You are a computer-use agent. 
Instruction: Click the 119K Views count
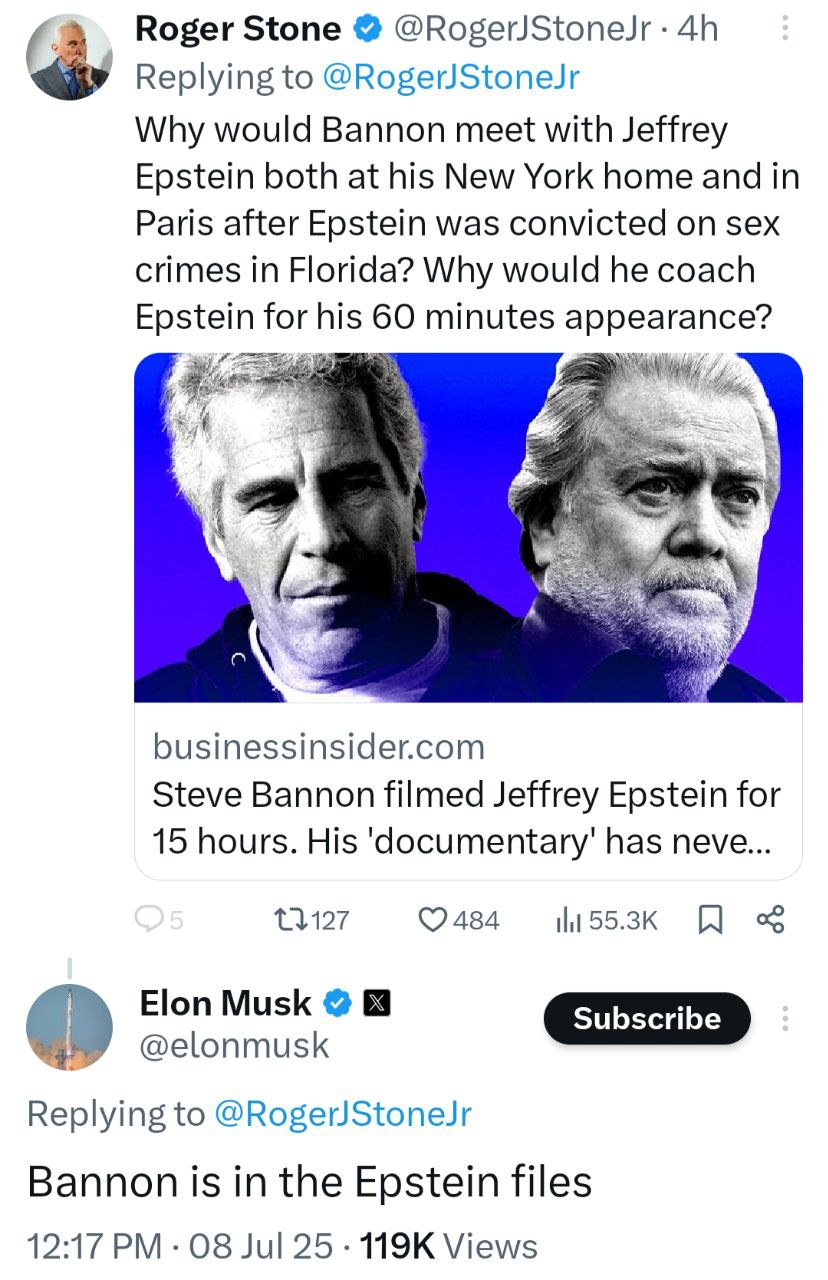(448, 1246)
